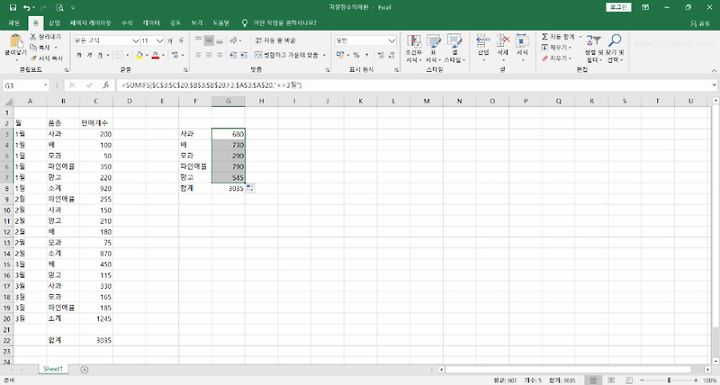This screenshot has height=385, width=720.
Task: Click the increase indent icon
Action: coord(244,55)
